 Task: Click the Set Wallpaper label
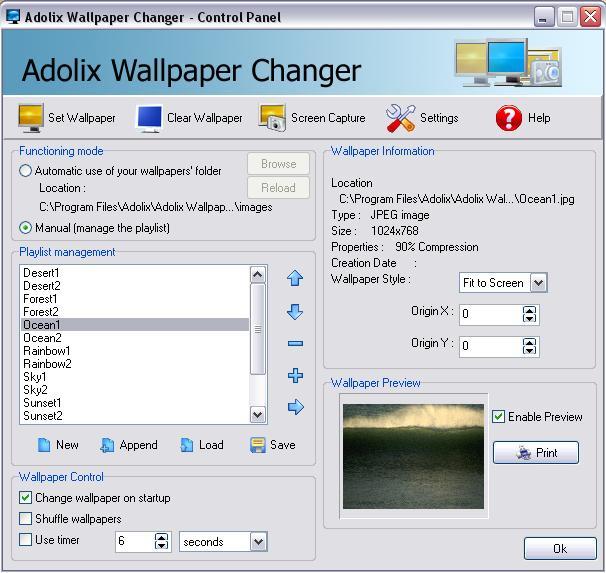pos(82,118)
